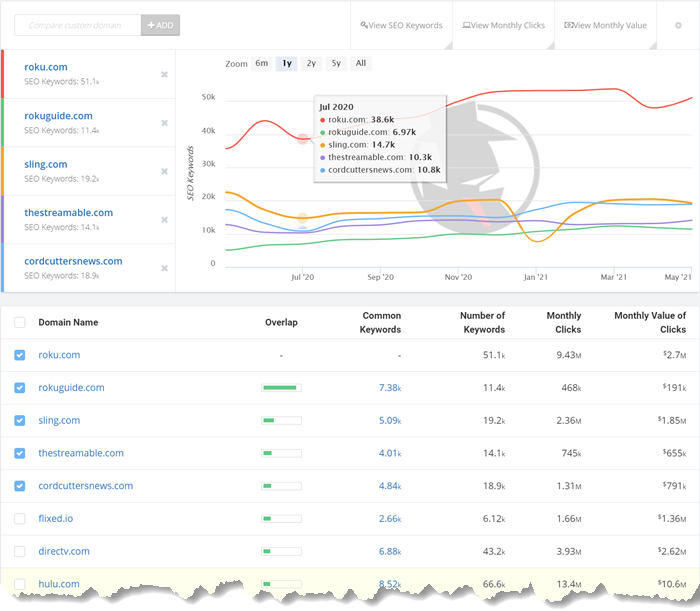Sort by Common Keywords column header

[381, 322]
